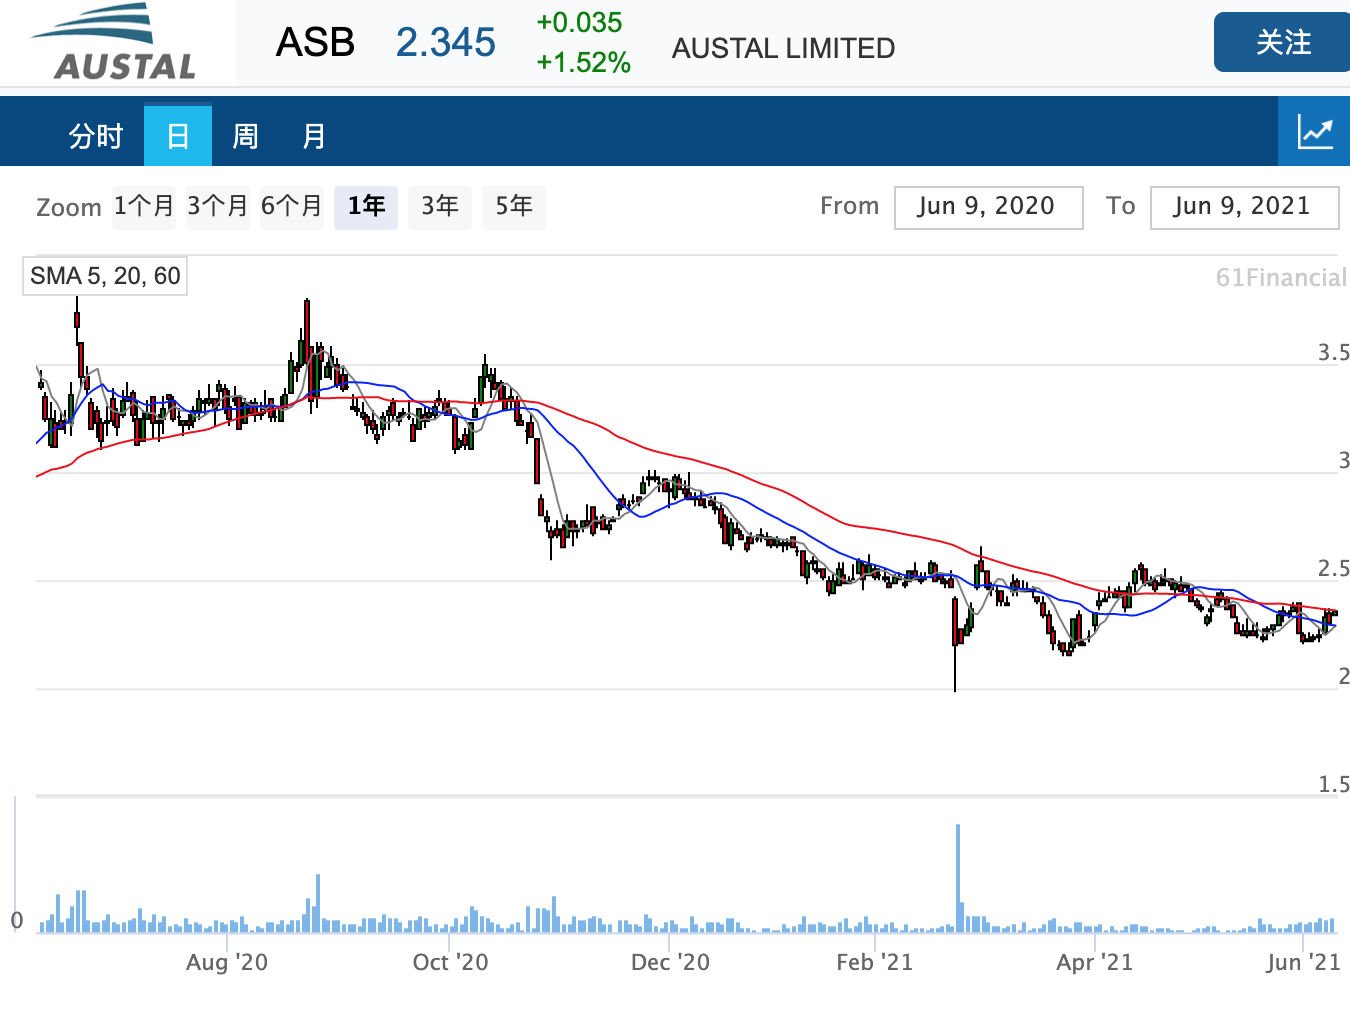Select the 日 daily chart tab
The height and width of the screenshot is (1016, 1350).
(178, 135)
